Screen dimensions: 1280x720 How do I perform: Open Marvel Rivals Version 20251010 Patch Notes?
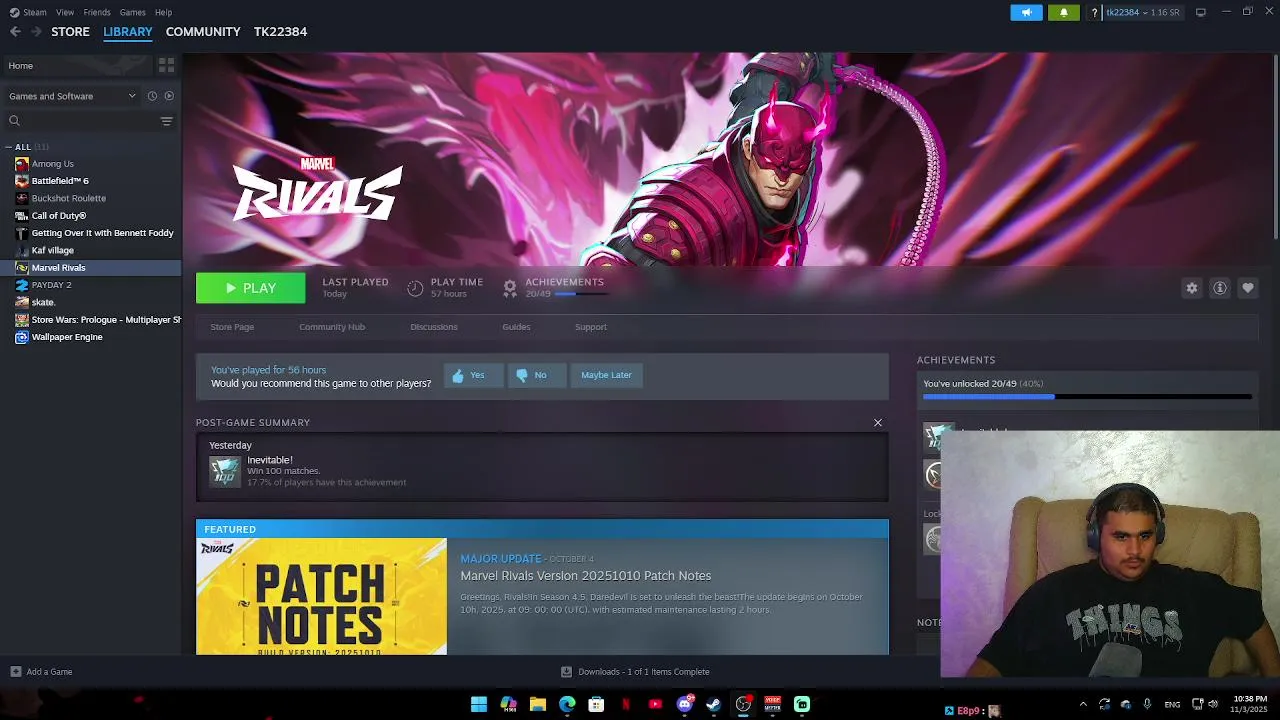[586, 576]
